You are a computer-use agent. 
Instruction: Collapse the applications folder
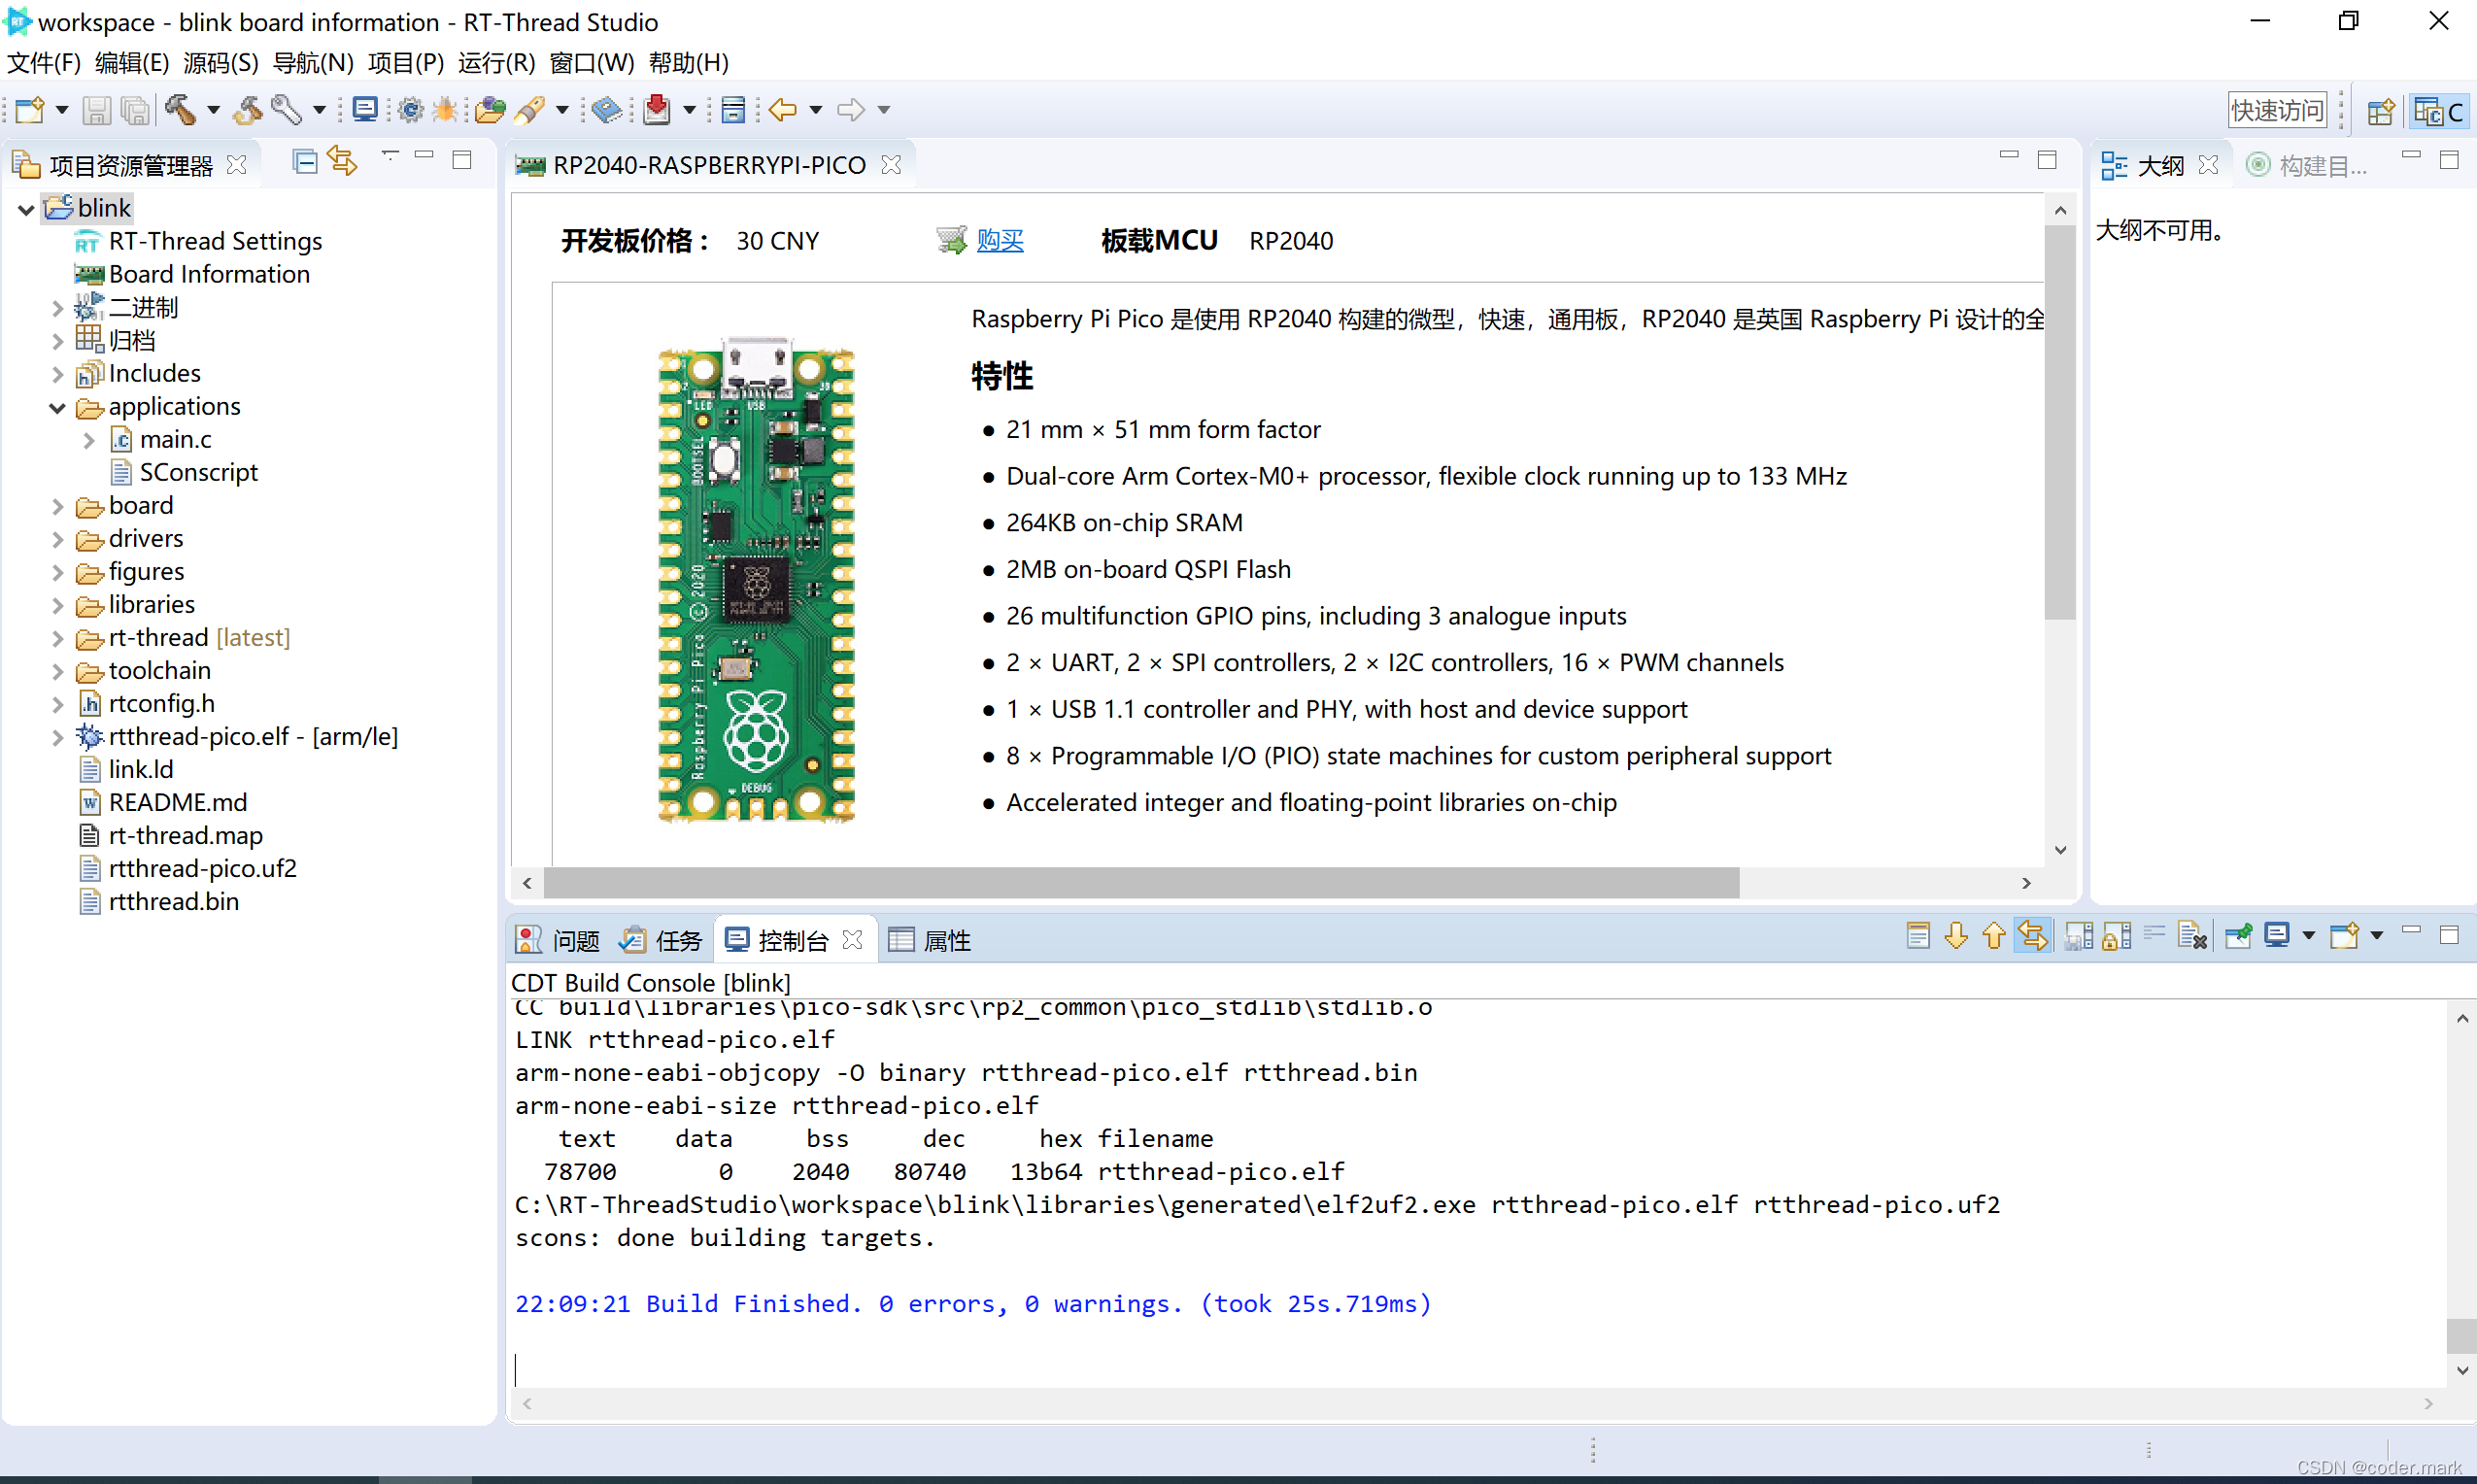[x=57, y=408]
